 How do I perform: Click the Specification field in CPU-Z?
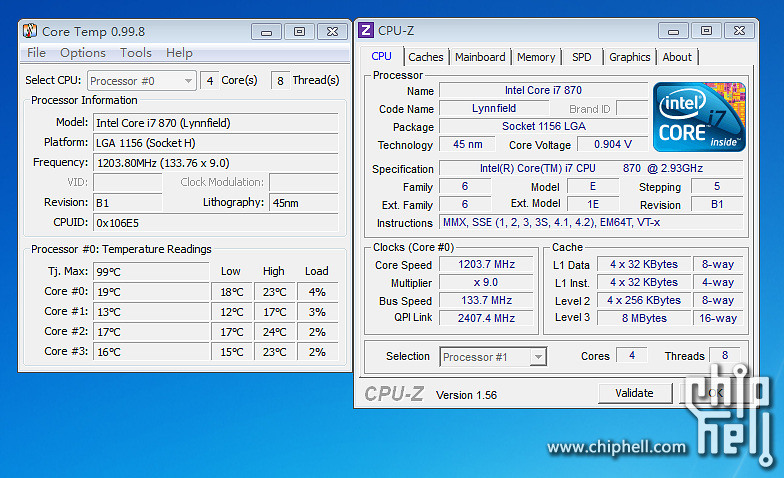click(591, 168)
